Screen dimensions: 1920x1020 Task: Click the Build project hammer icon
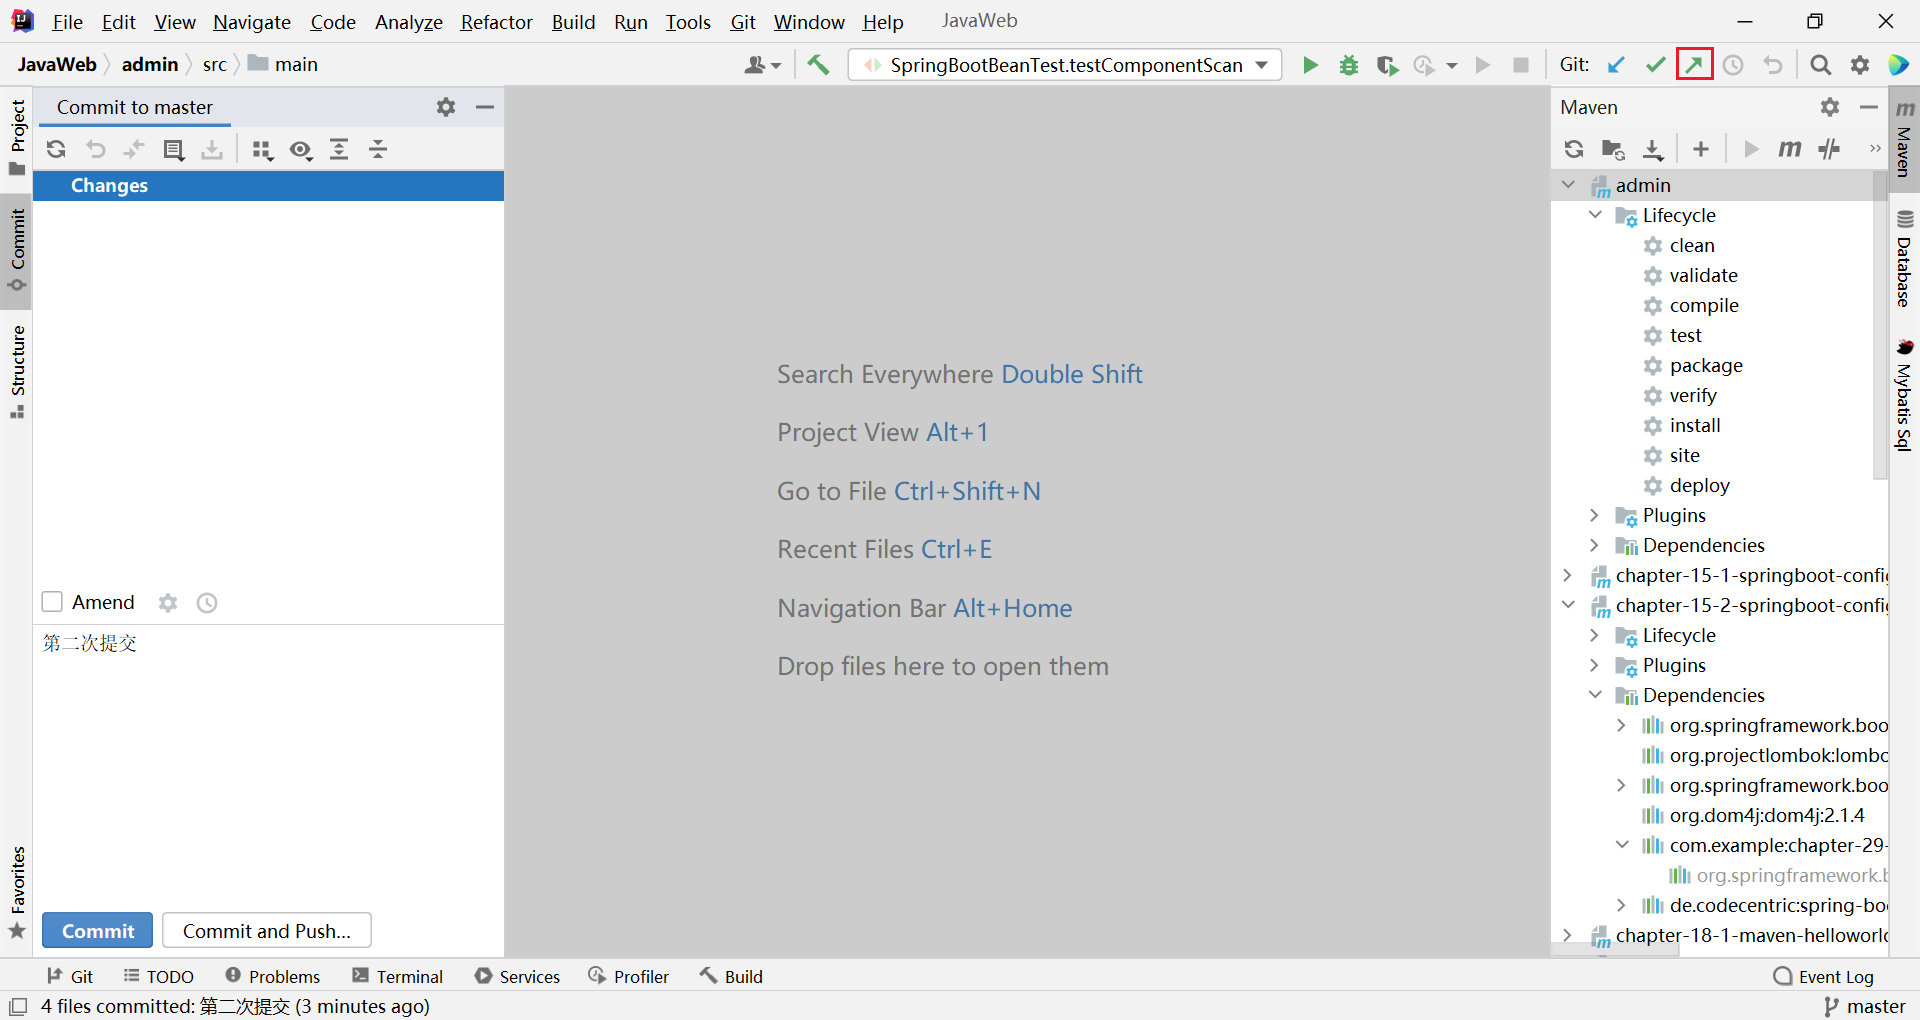(x=818, y=65)
